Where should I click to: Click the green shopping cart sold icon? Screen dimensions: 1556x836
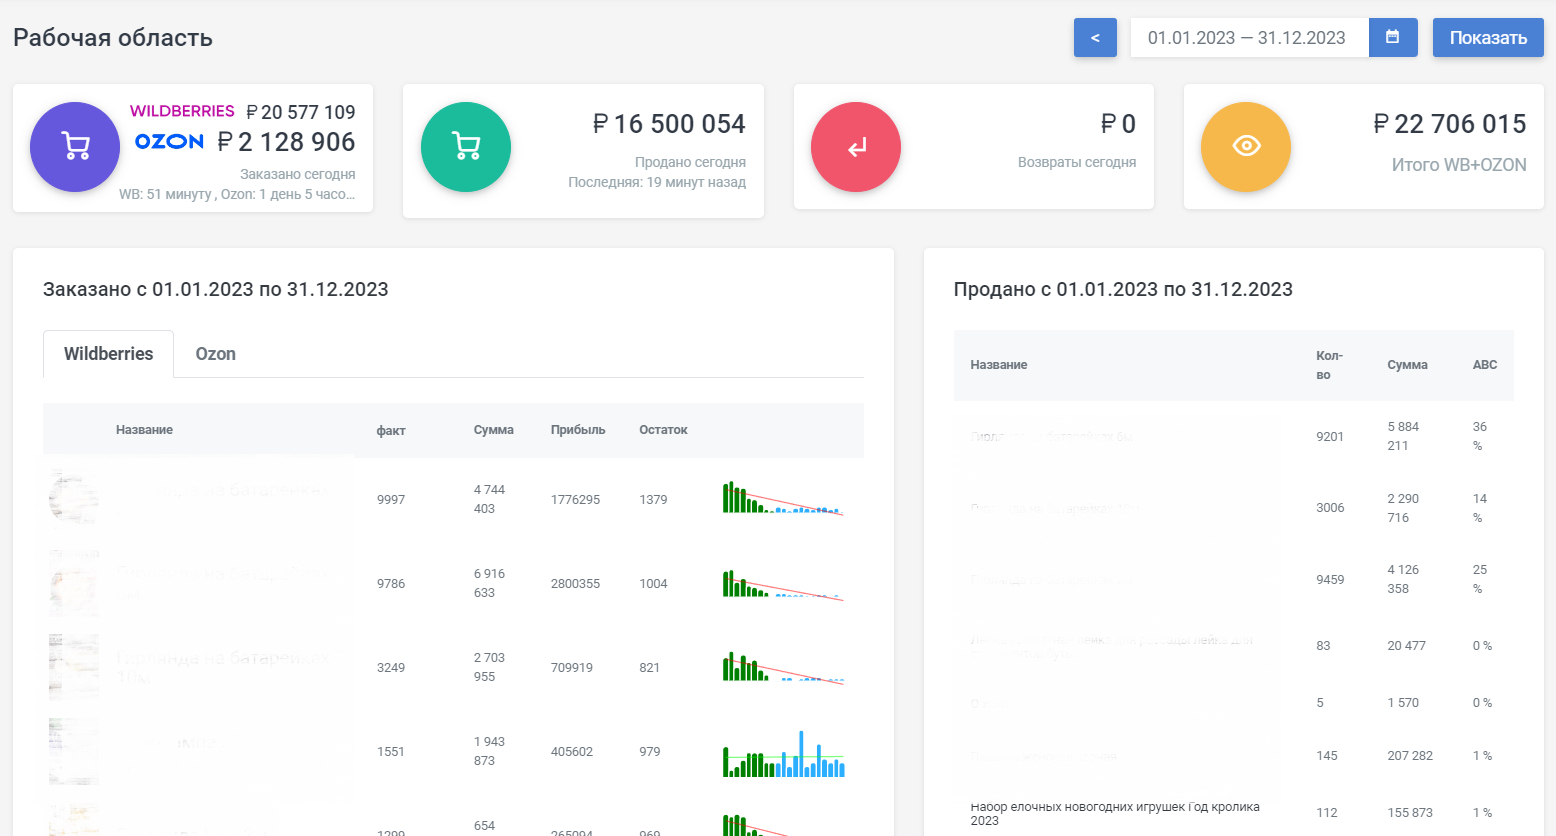[466, 147]
